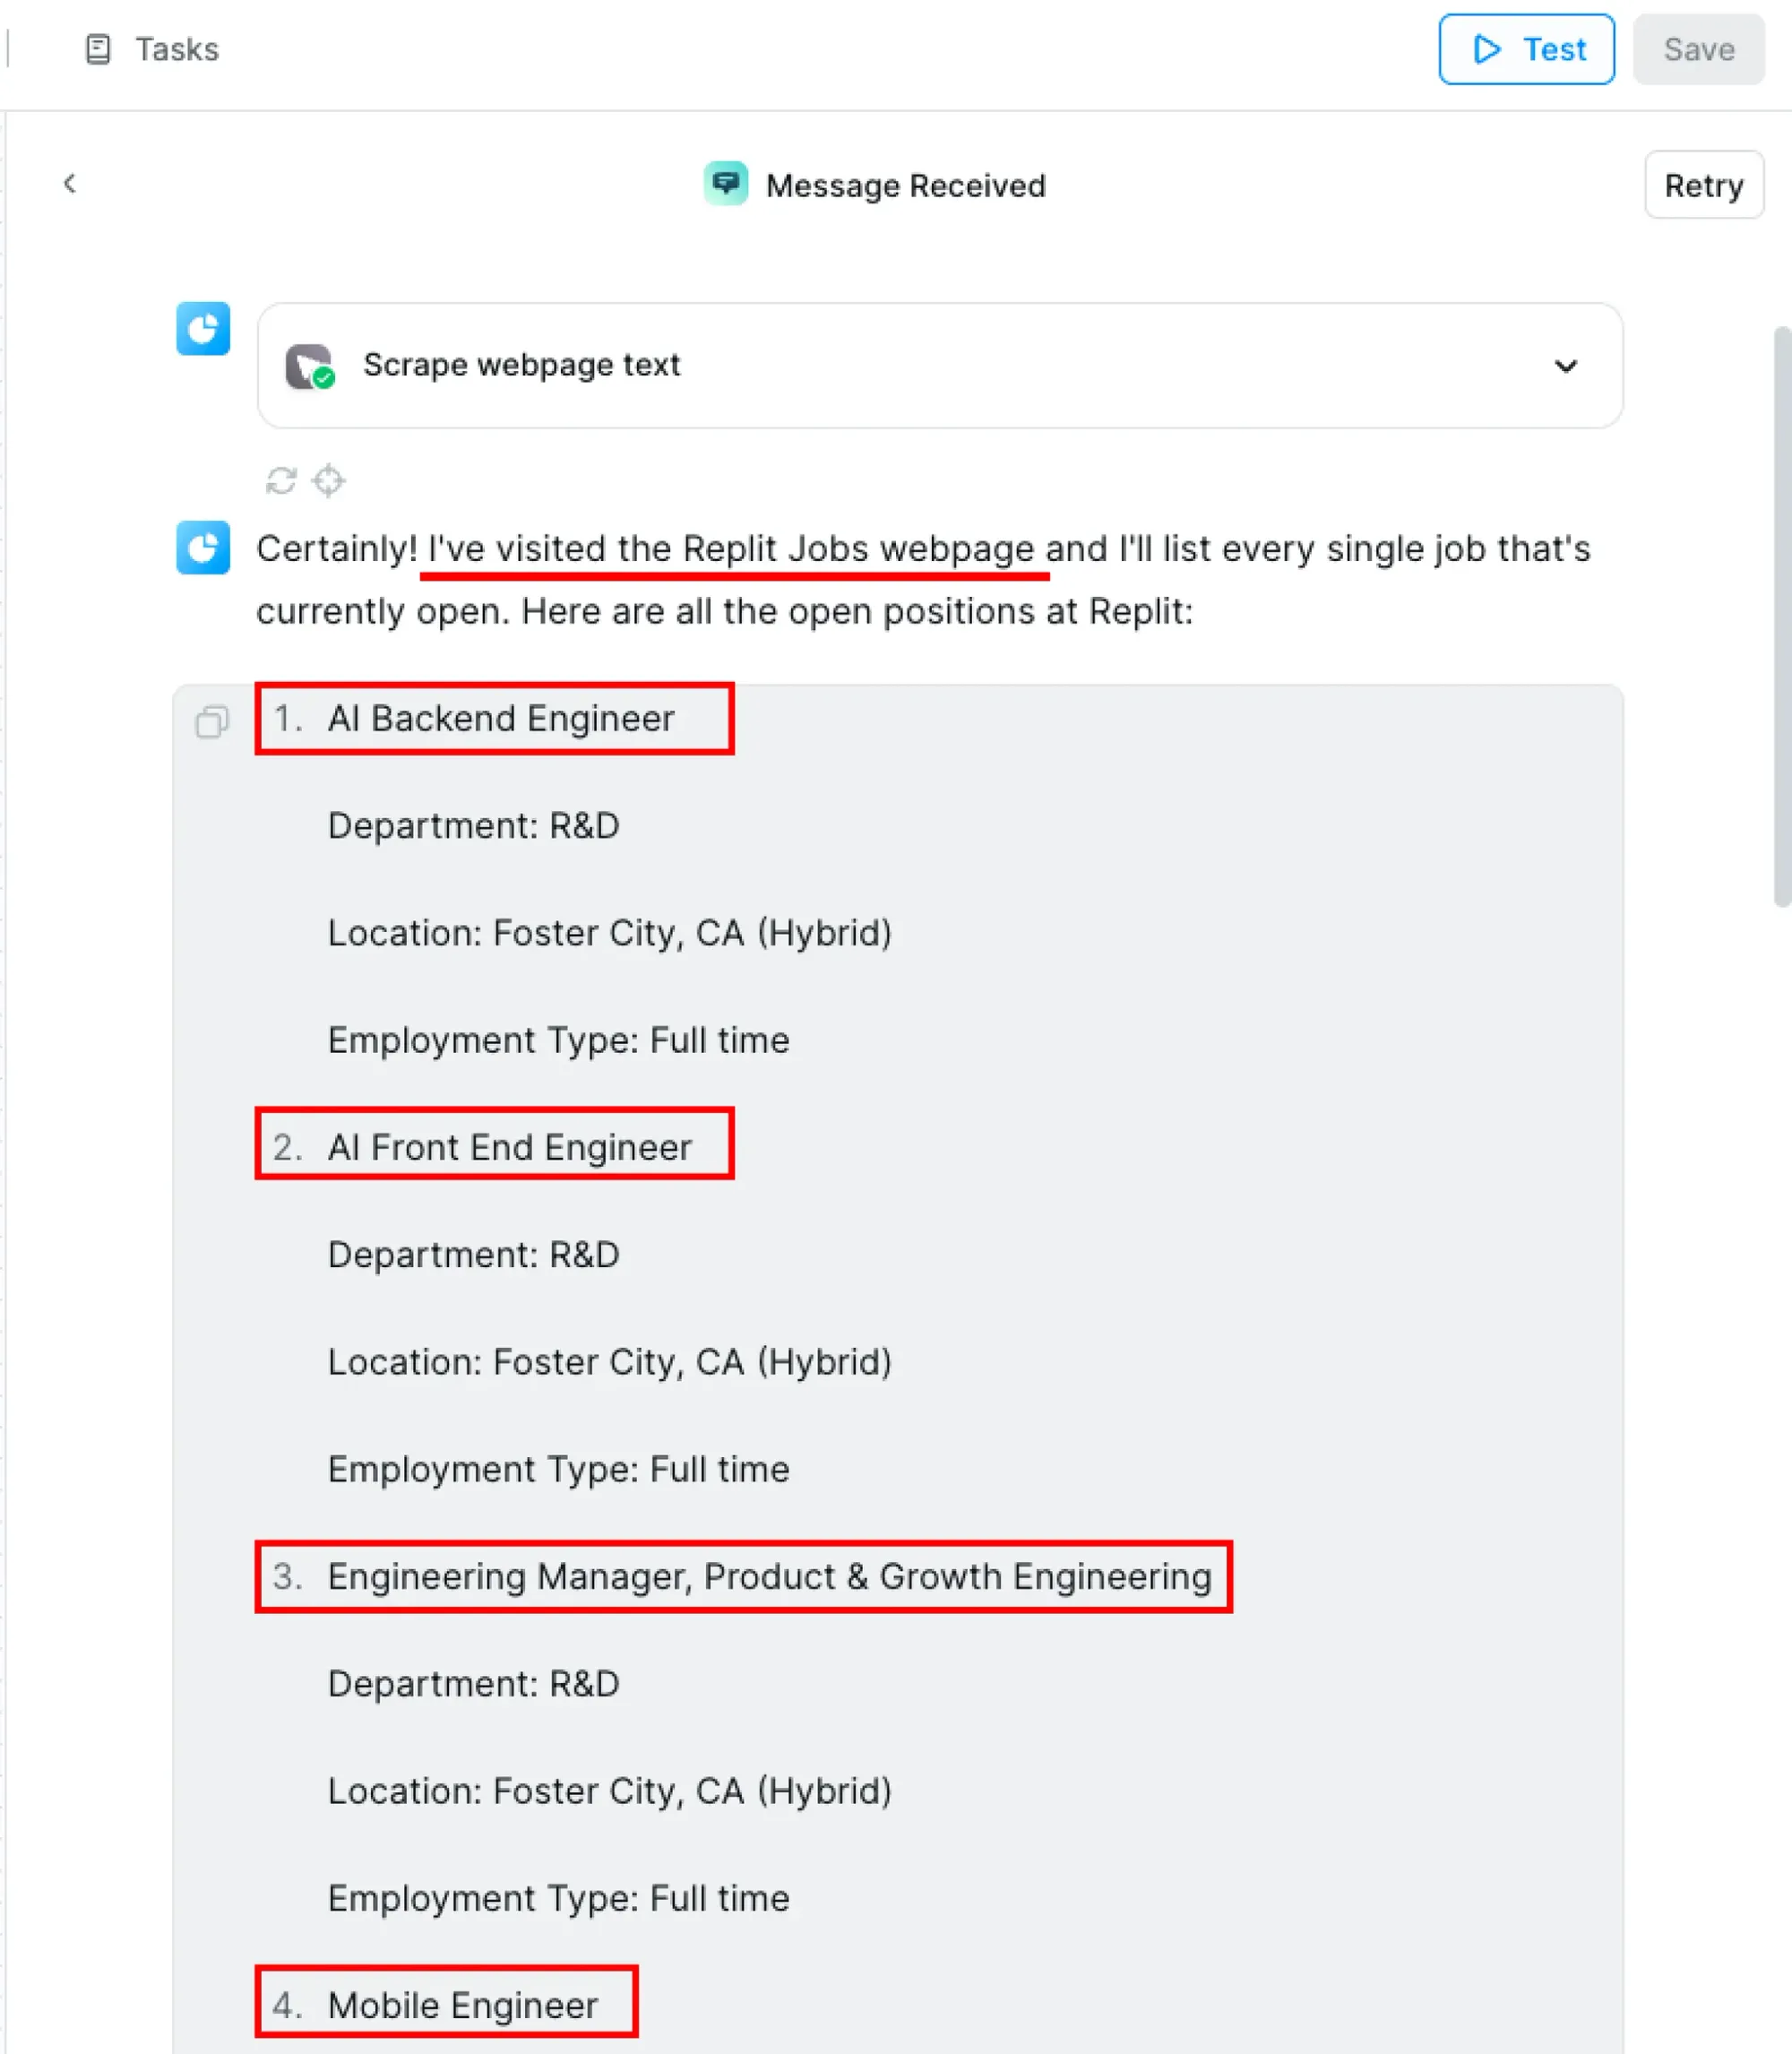Click the Mobile Engineer entry
Screen dimensions: 1792x2054
click(x=462, y=2005)
